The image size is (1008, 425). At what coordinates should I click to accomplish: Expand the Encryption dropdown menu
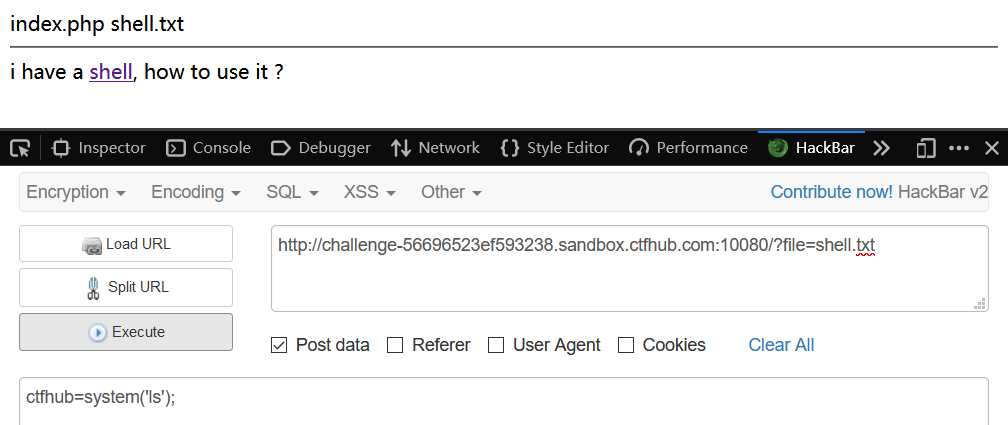76,192
